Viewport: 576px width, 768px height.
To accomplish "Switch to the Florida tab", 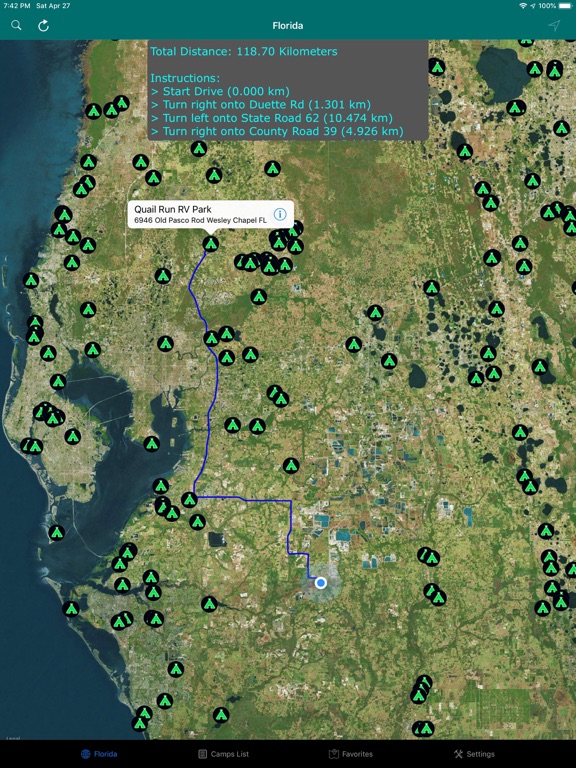I will (99, 754).
